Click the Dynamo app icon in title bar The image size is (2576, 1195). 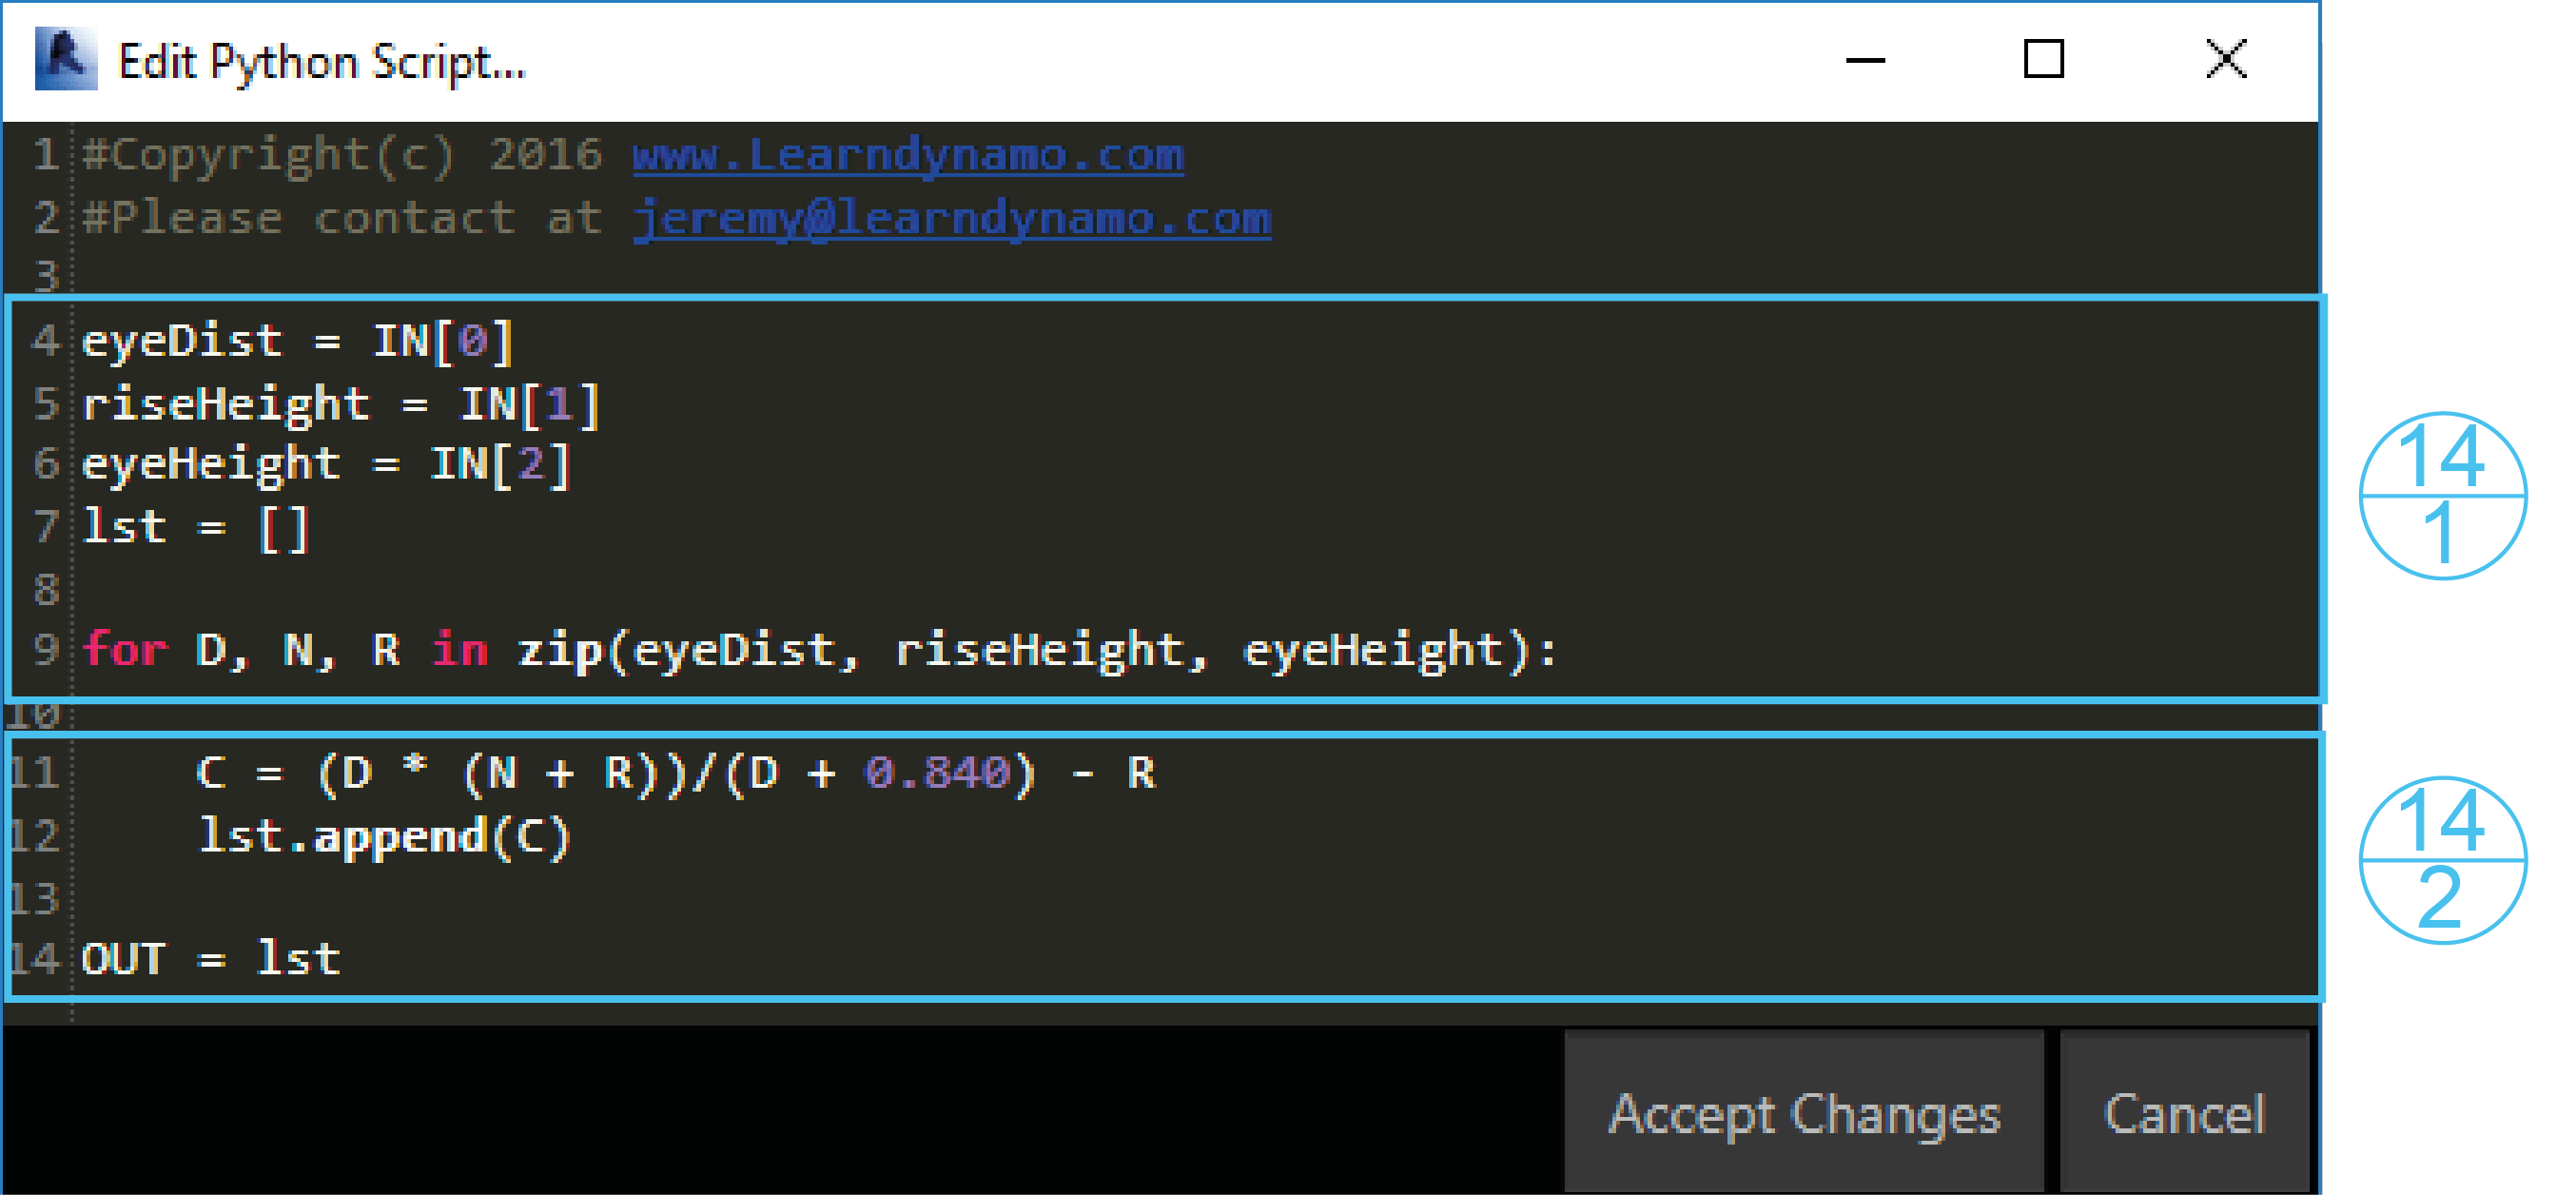(x=66, y=59)
